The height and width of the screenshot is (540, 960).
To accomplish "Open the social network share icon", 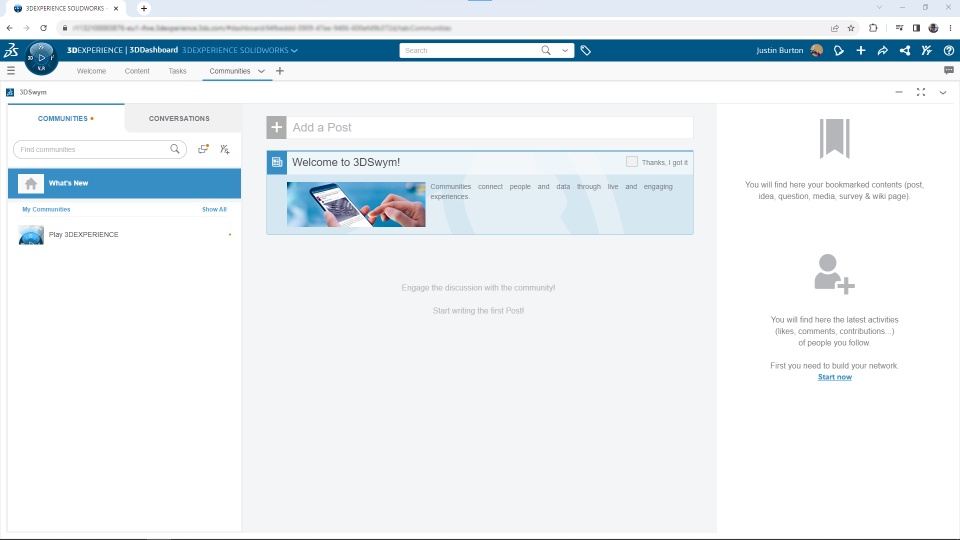I will click(x=905, y=50).
